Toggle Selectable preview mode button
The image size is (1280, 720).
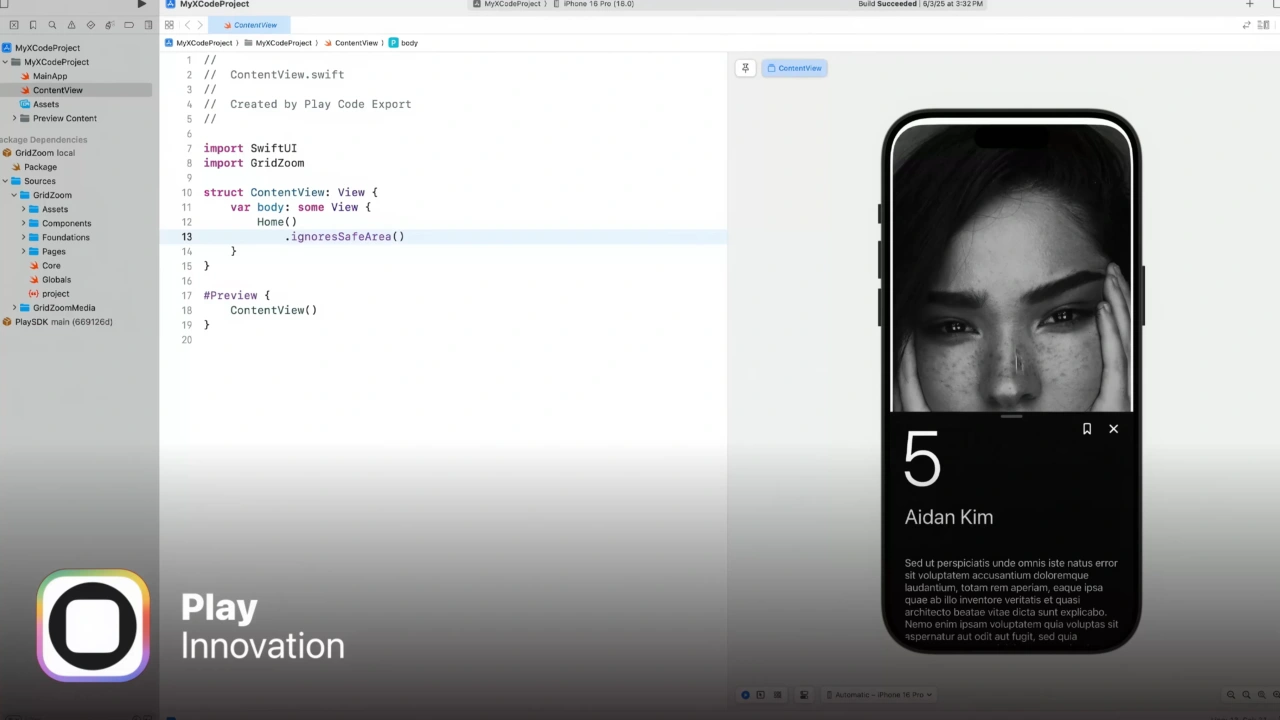coord(760,695)
